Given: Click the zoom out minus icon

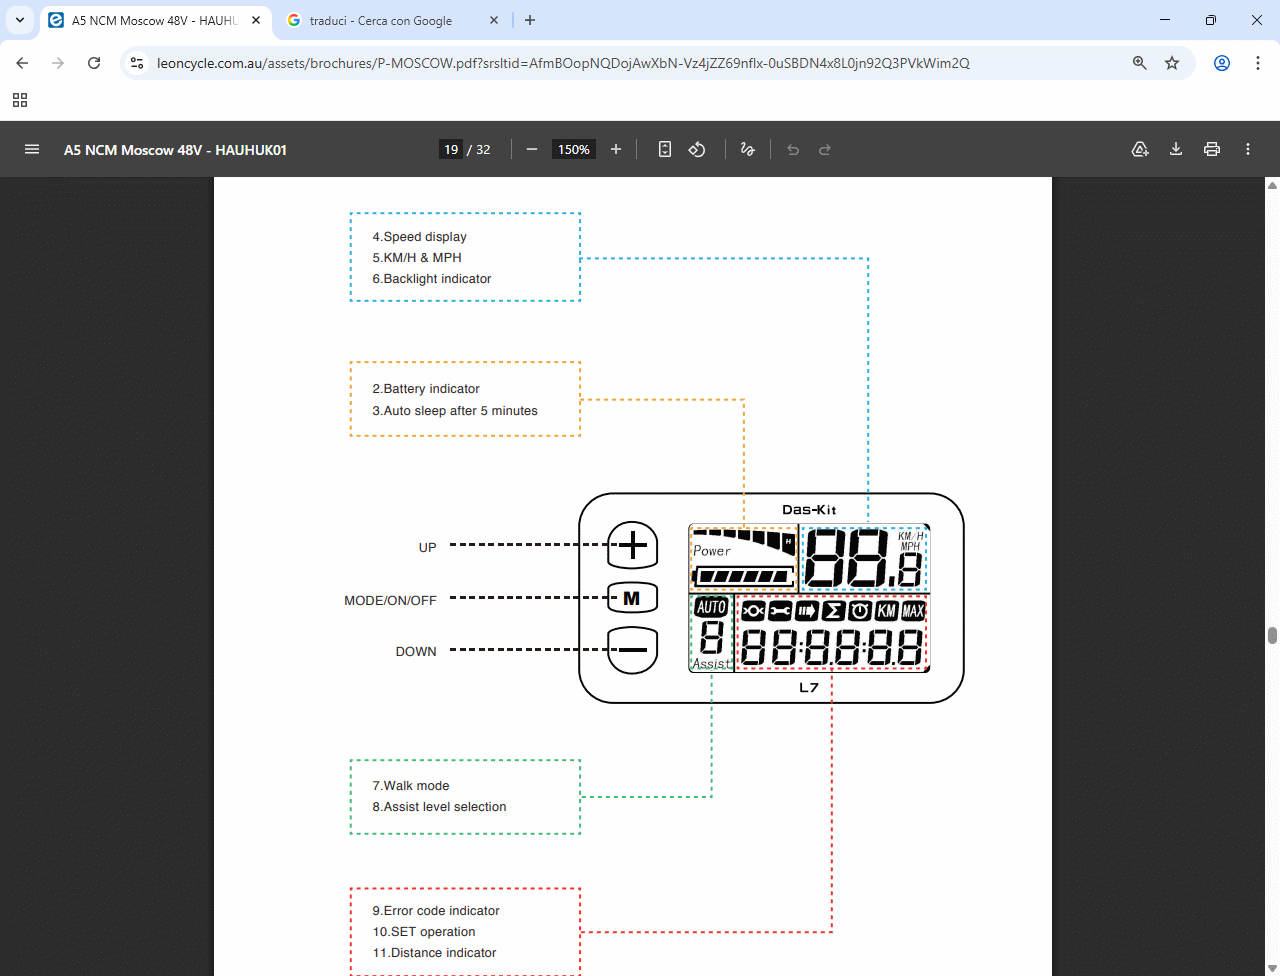Looking at the screenshot, I should pos(532,149).
